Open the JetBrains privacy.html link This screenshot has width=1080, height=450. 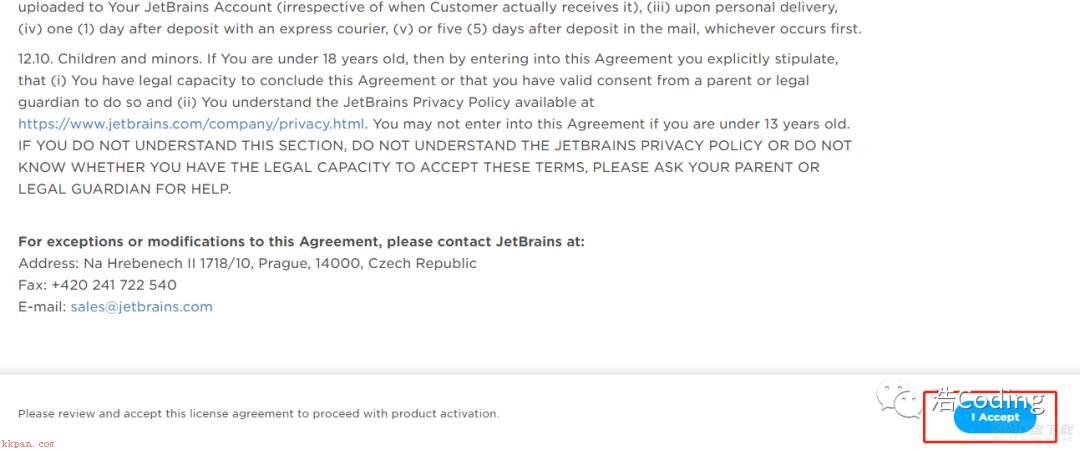coord(192,124)
